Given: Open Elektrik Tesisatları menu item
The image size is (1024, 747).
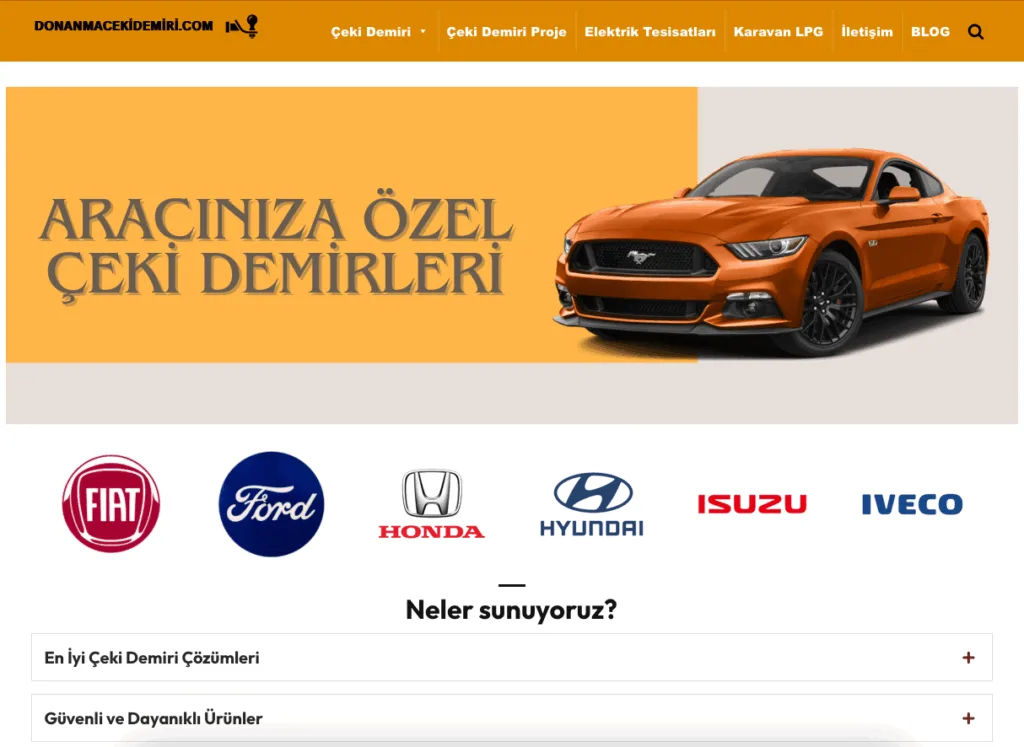Looking at the screenshot, I should [x=650, y=32].
